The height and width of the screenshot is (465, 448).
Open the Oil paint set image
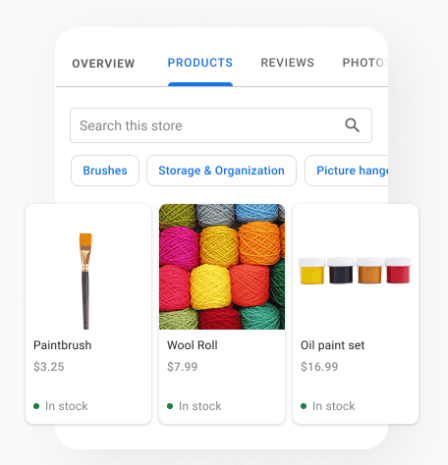pyautogui.click(x=355, y=270)
